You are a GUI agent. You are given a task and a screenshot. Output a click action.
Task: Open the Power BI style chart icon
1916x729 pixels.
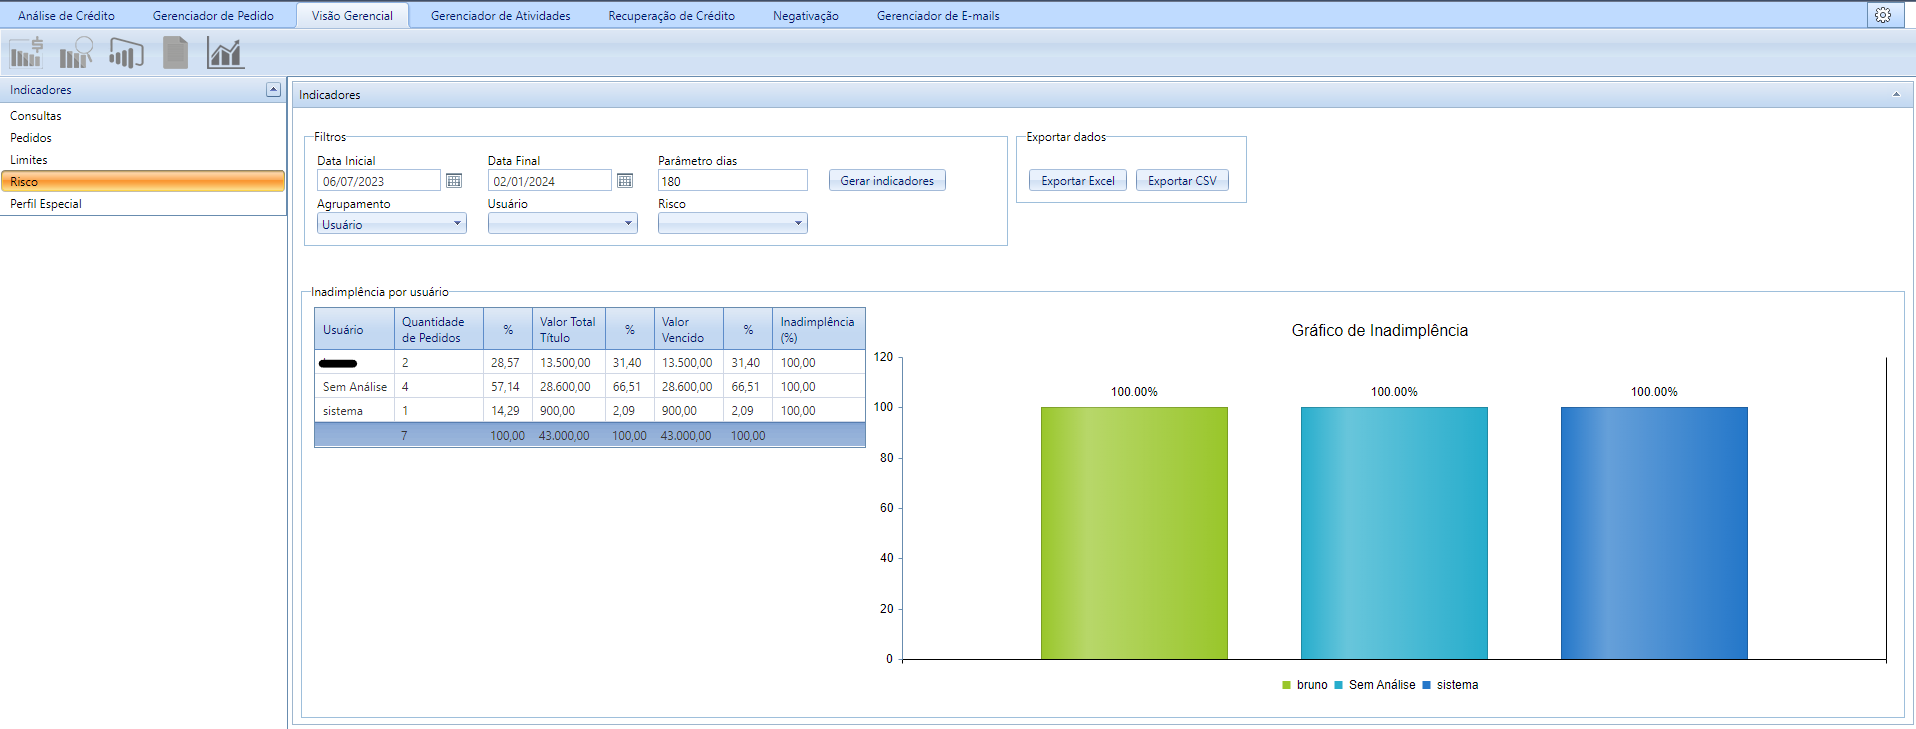pyautogui.click(x=126, y=52)
